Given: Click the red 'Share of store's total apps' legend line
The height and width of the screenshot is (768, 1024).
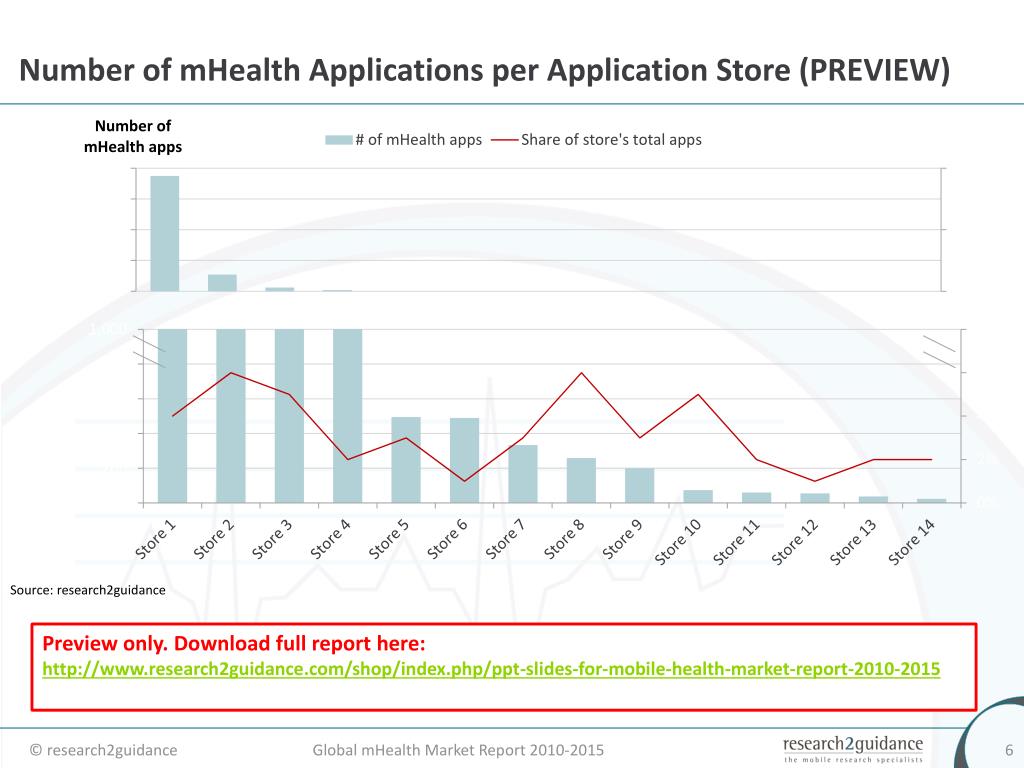Looking at the screenshot, I should point(504,140).
